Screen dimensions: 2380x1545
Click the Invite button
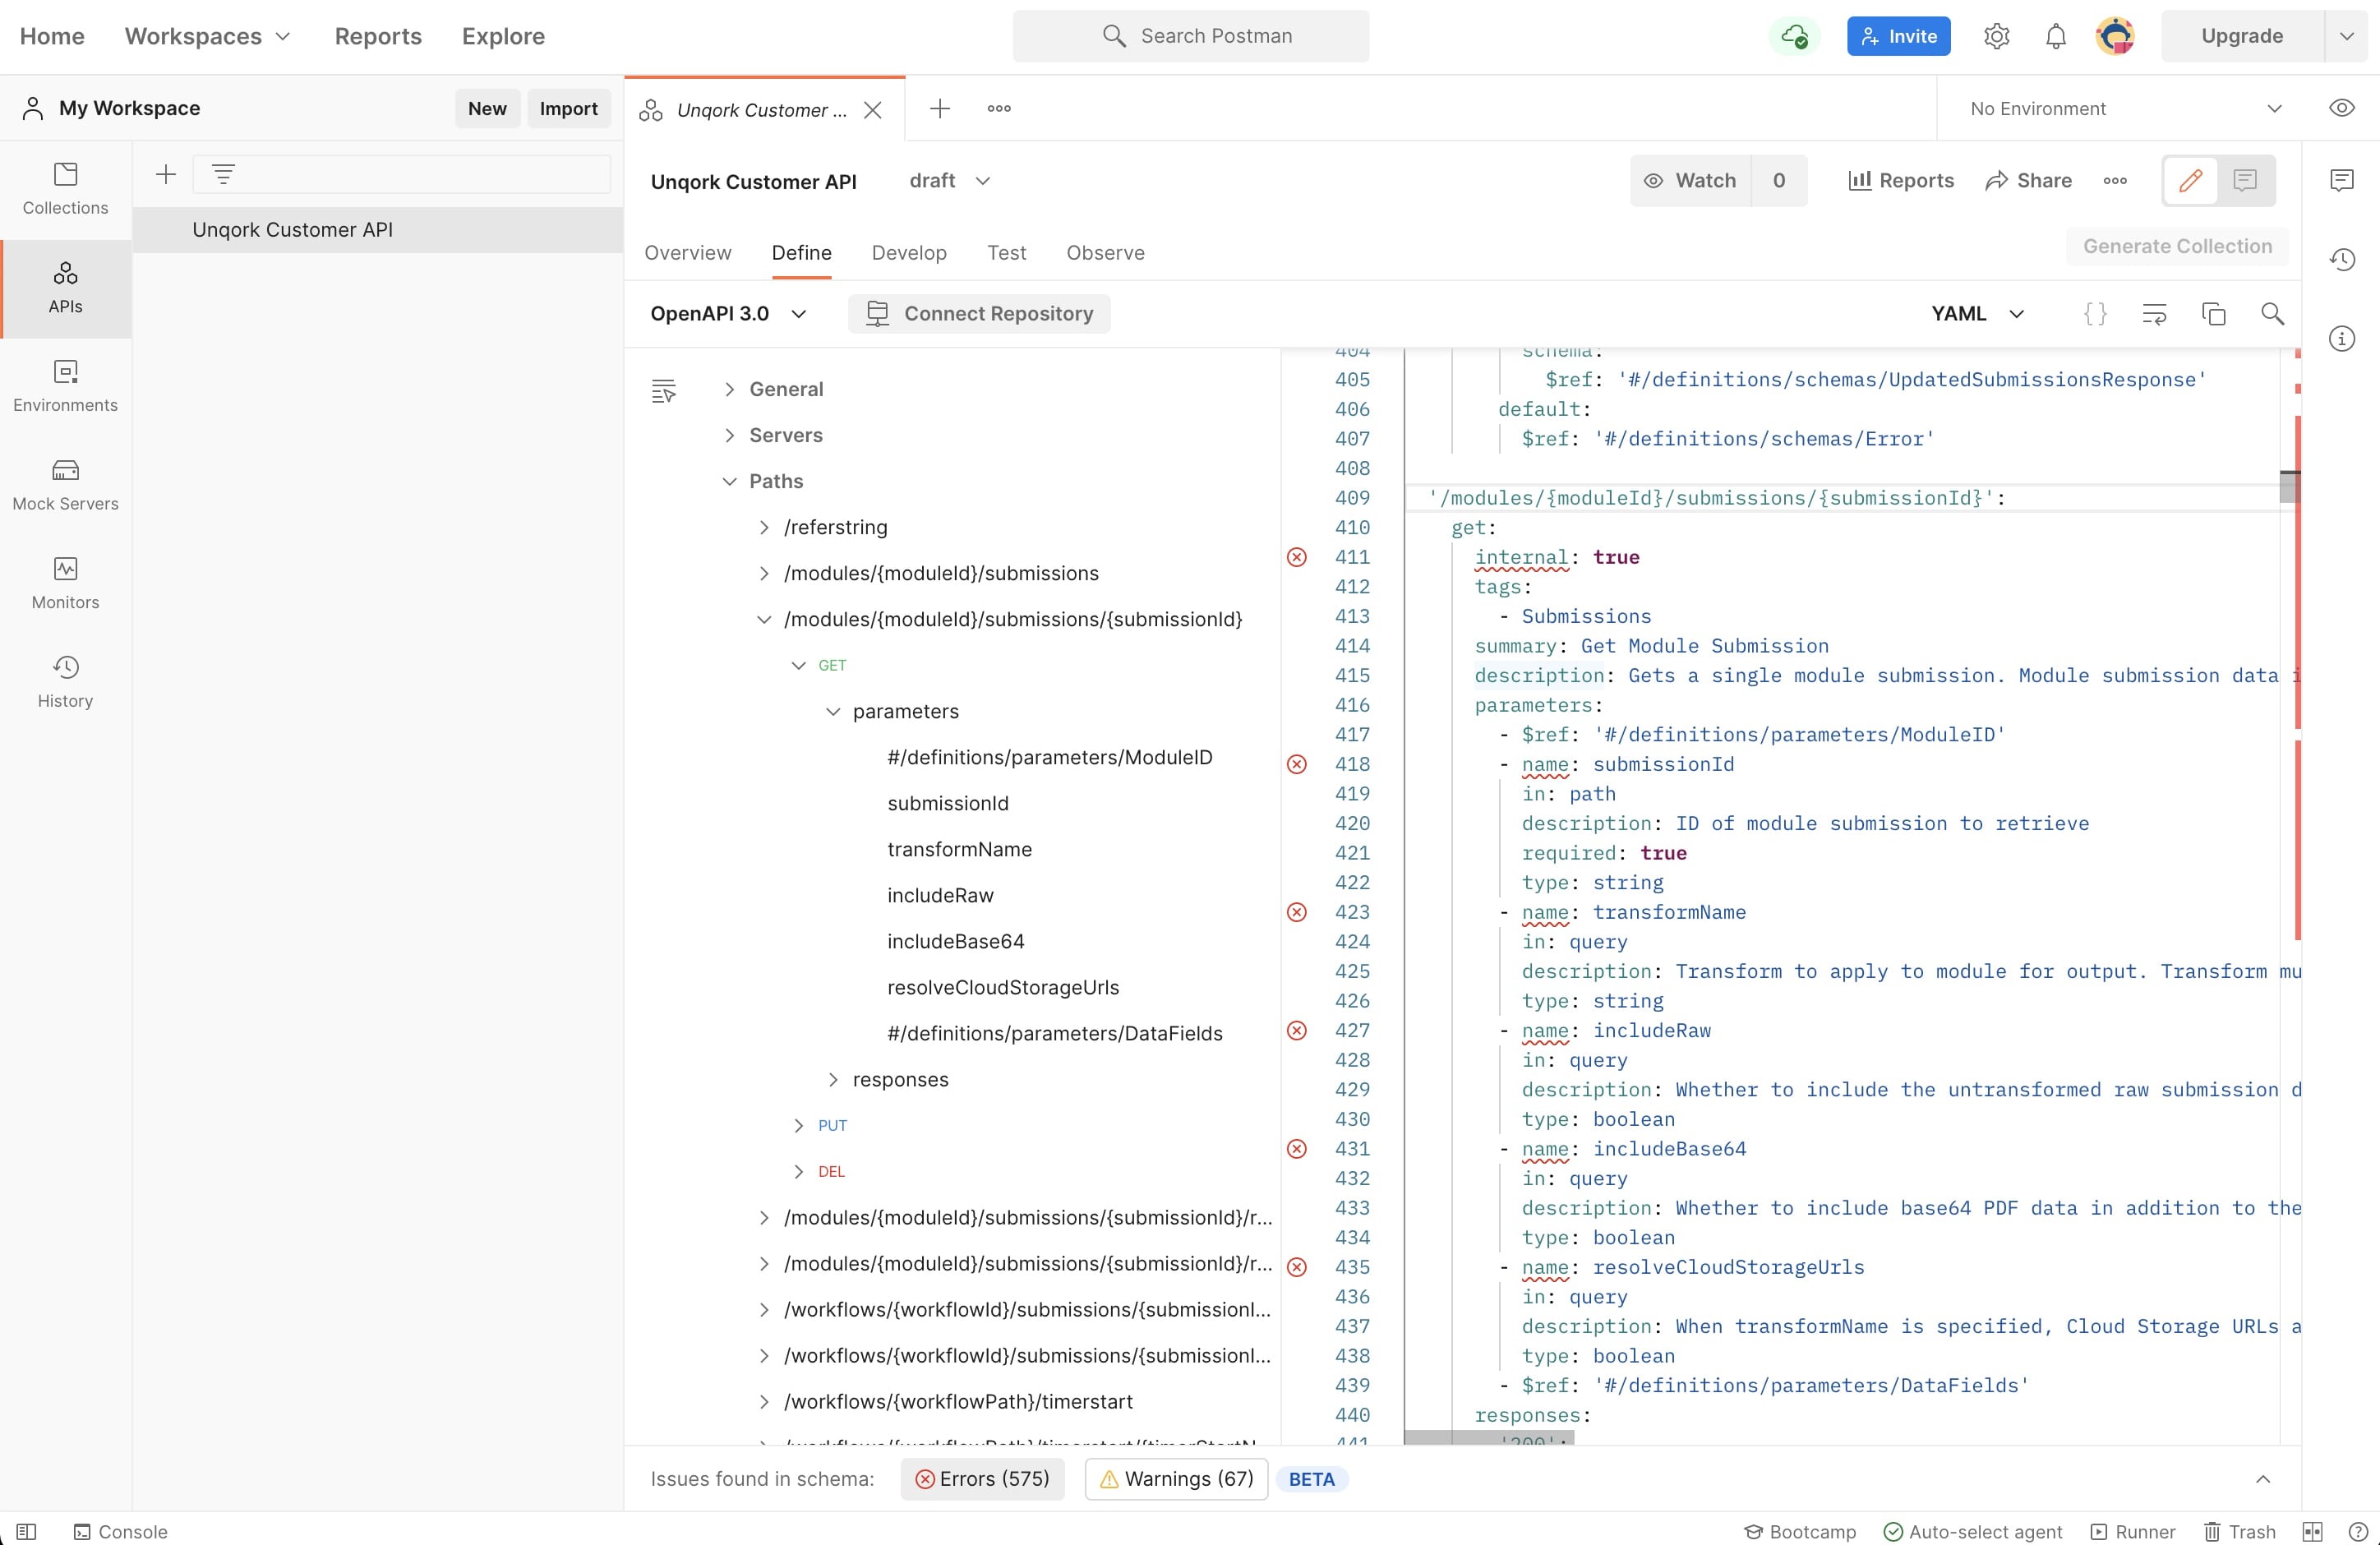(x=1898, y=36)
